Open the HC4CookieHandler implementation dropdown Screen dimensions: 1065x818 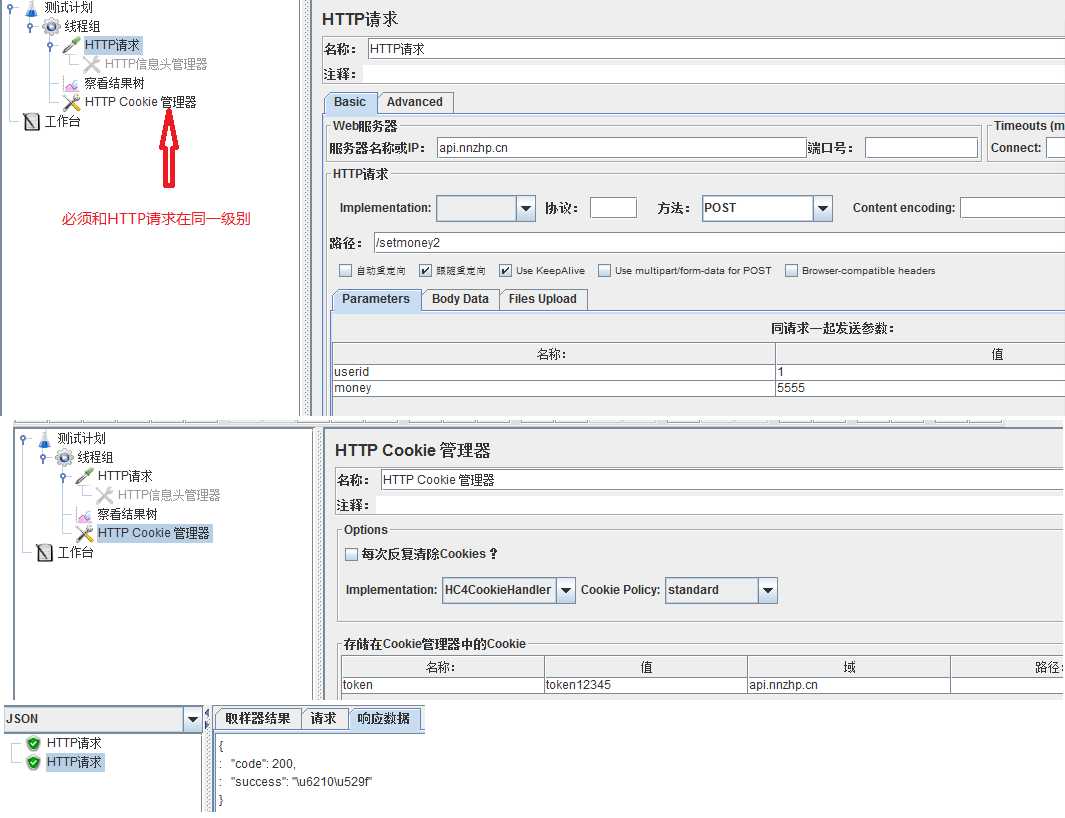(566, 590)
